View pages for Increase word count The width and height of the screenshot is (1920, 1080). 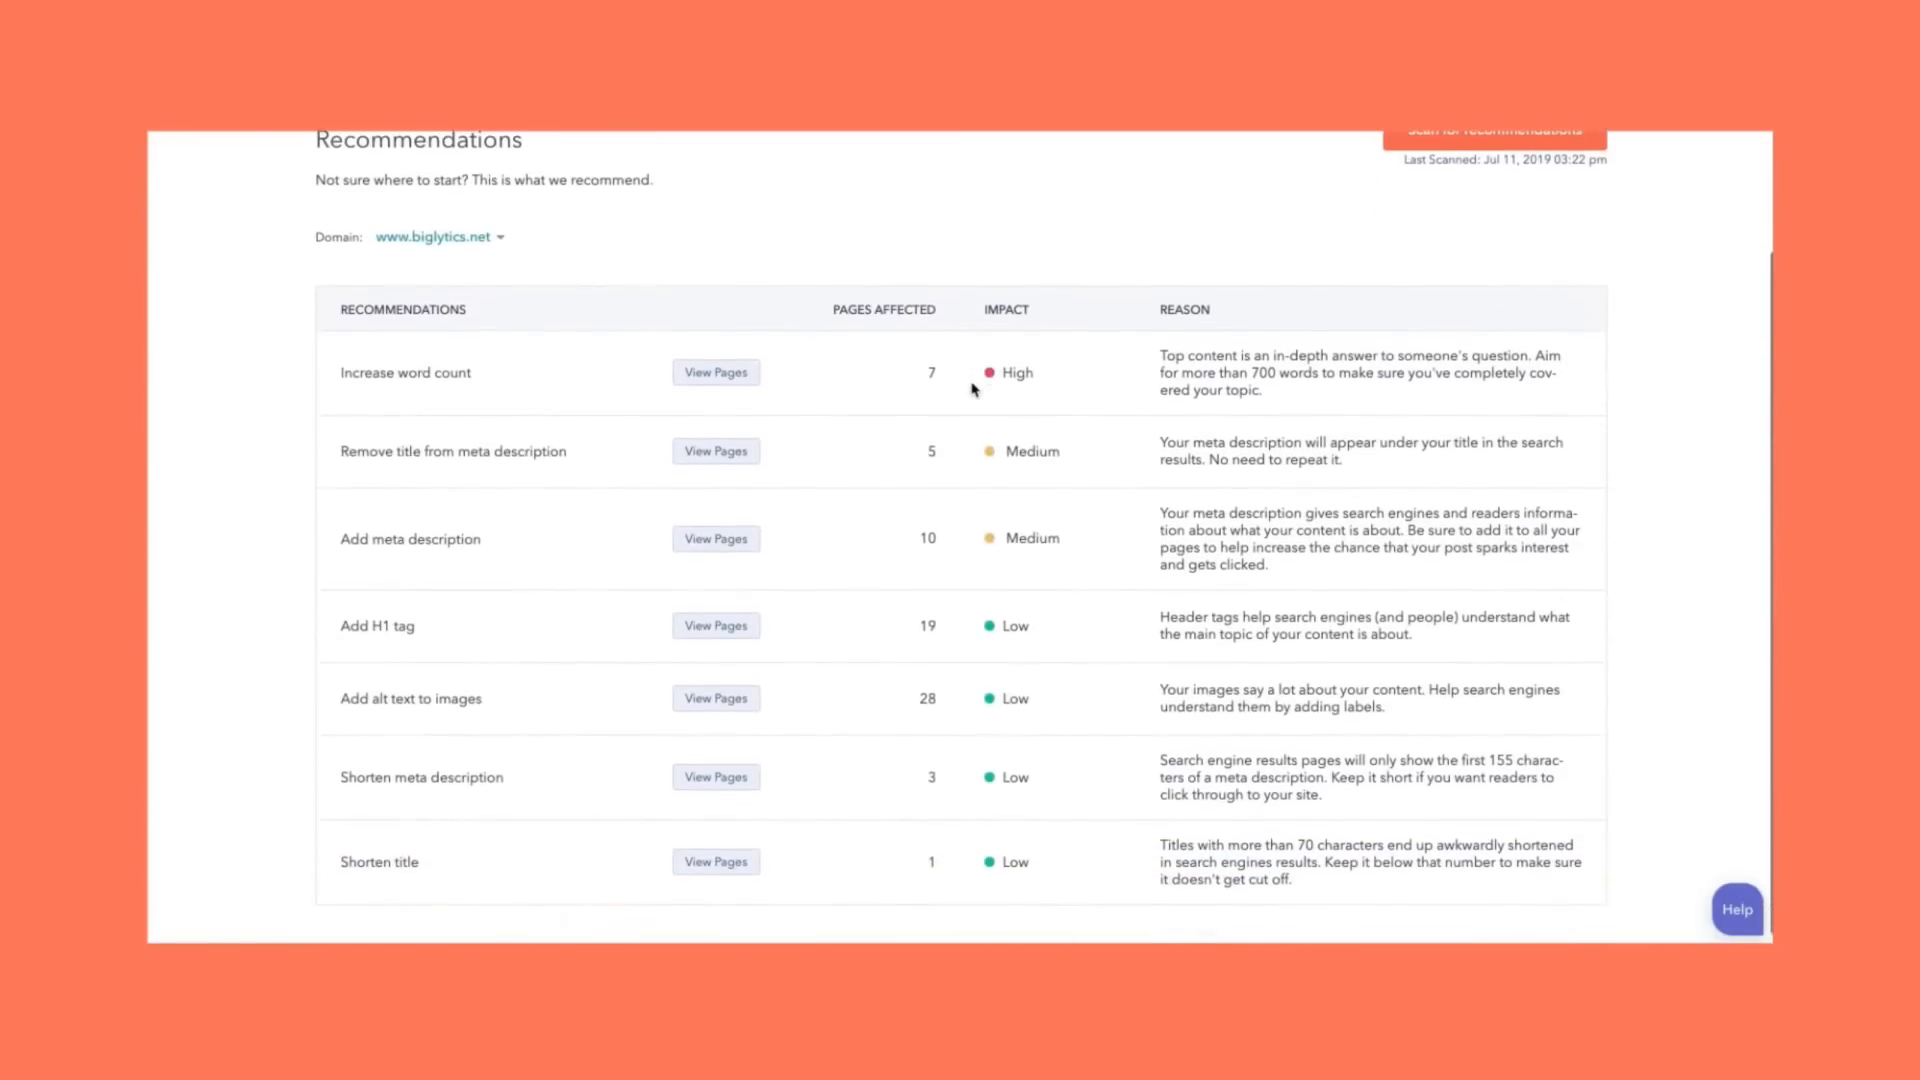point(716,373)
